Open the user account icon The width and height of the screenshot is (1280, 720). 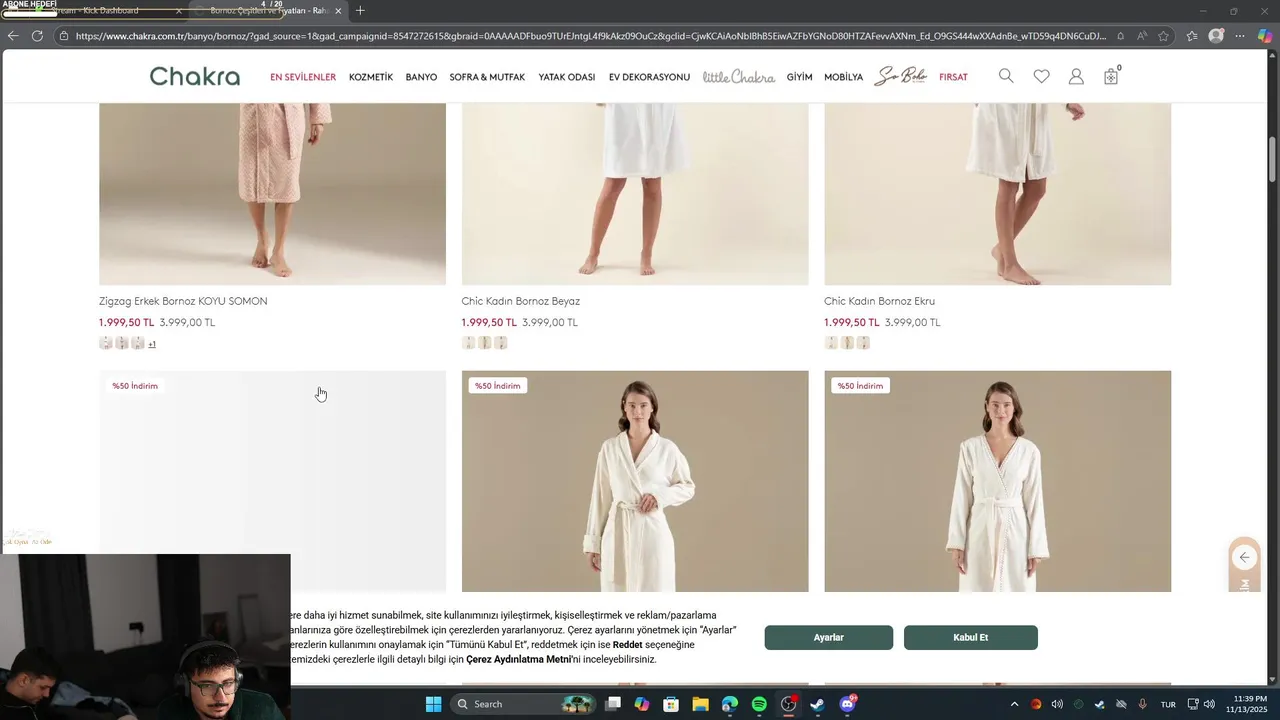pos(1076,76)
